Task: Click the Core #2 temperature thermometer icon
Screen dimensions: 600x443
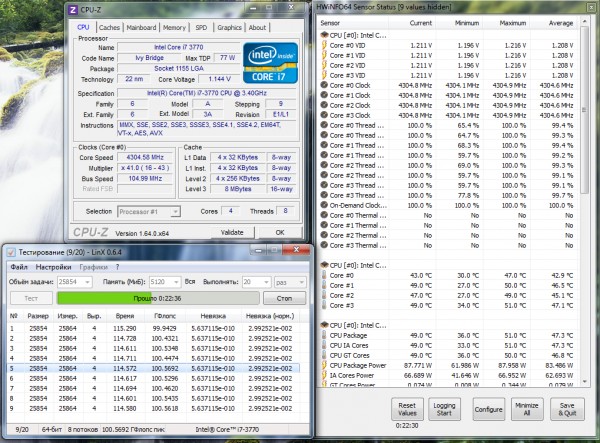Action: coord(324,295)
